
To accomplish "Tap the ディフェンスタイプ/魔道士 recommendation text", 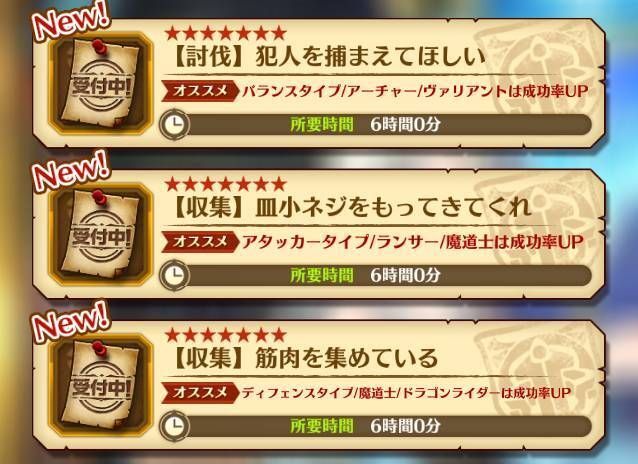I will (x=406, y=393).
